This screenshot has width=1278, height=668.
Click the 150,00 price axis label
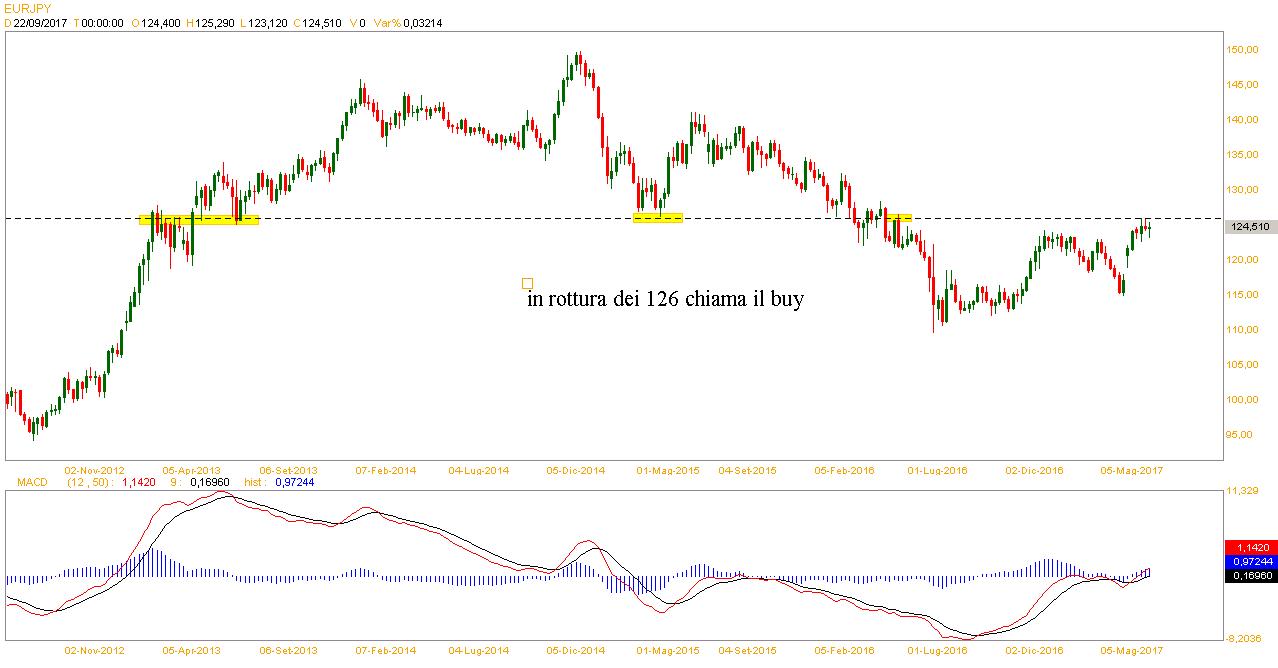click(x=1243, y=49)
